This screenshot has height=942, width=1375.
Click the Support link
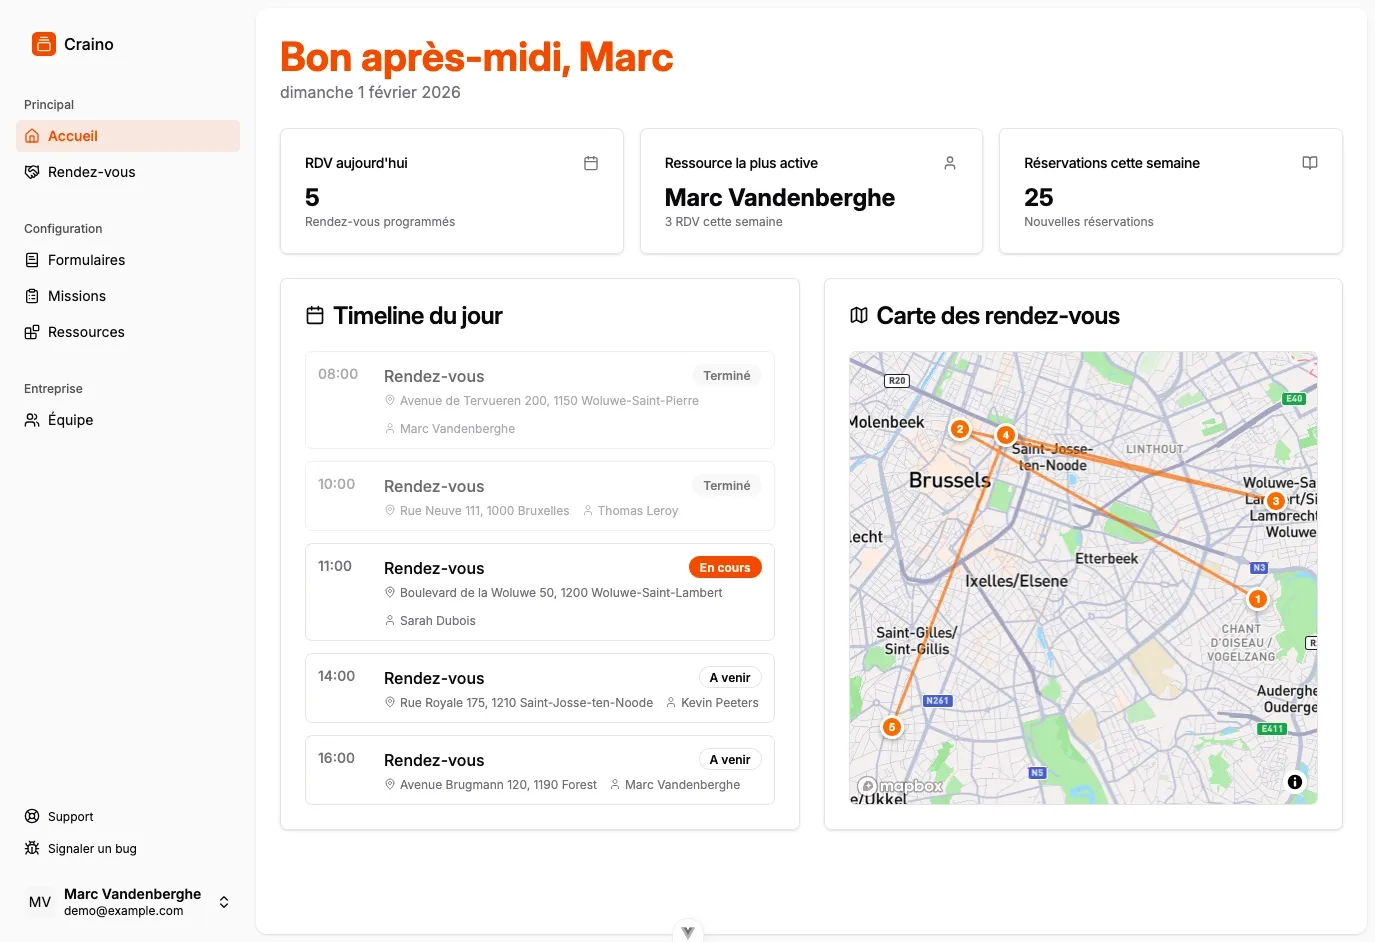click(x=70, y=816)
